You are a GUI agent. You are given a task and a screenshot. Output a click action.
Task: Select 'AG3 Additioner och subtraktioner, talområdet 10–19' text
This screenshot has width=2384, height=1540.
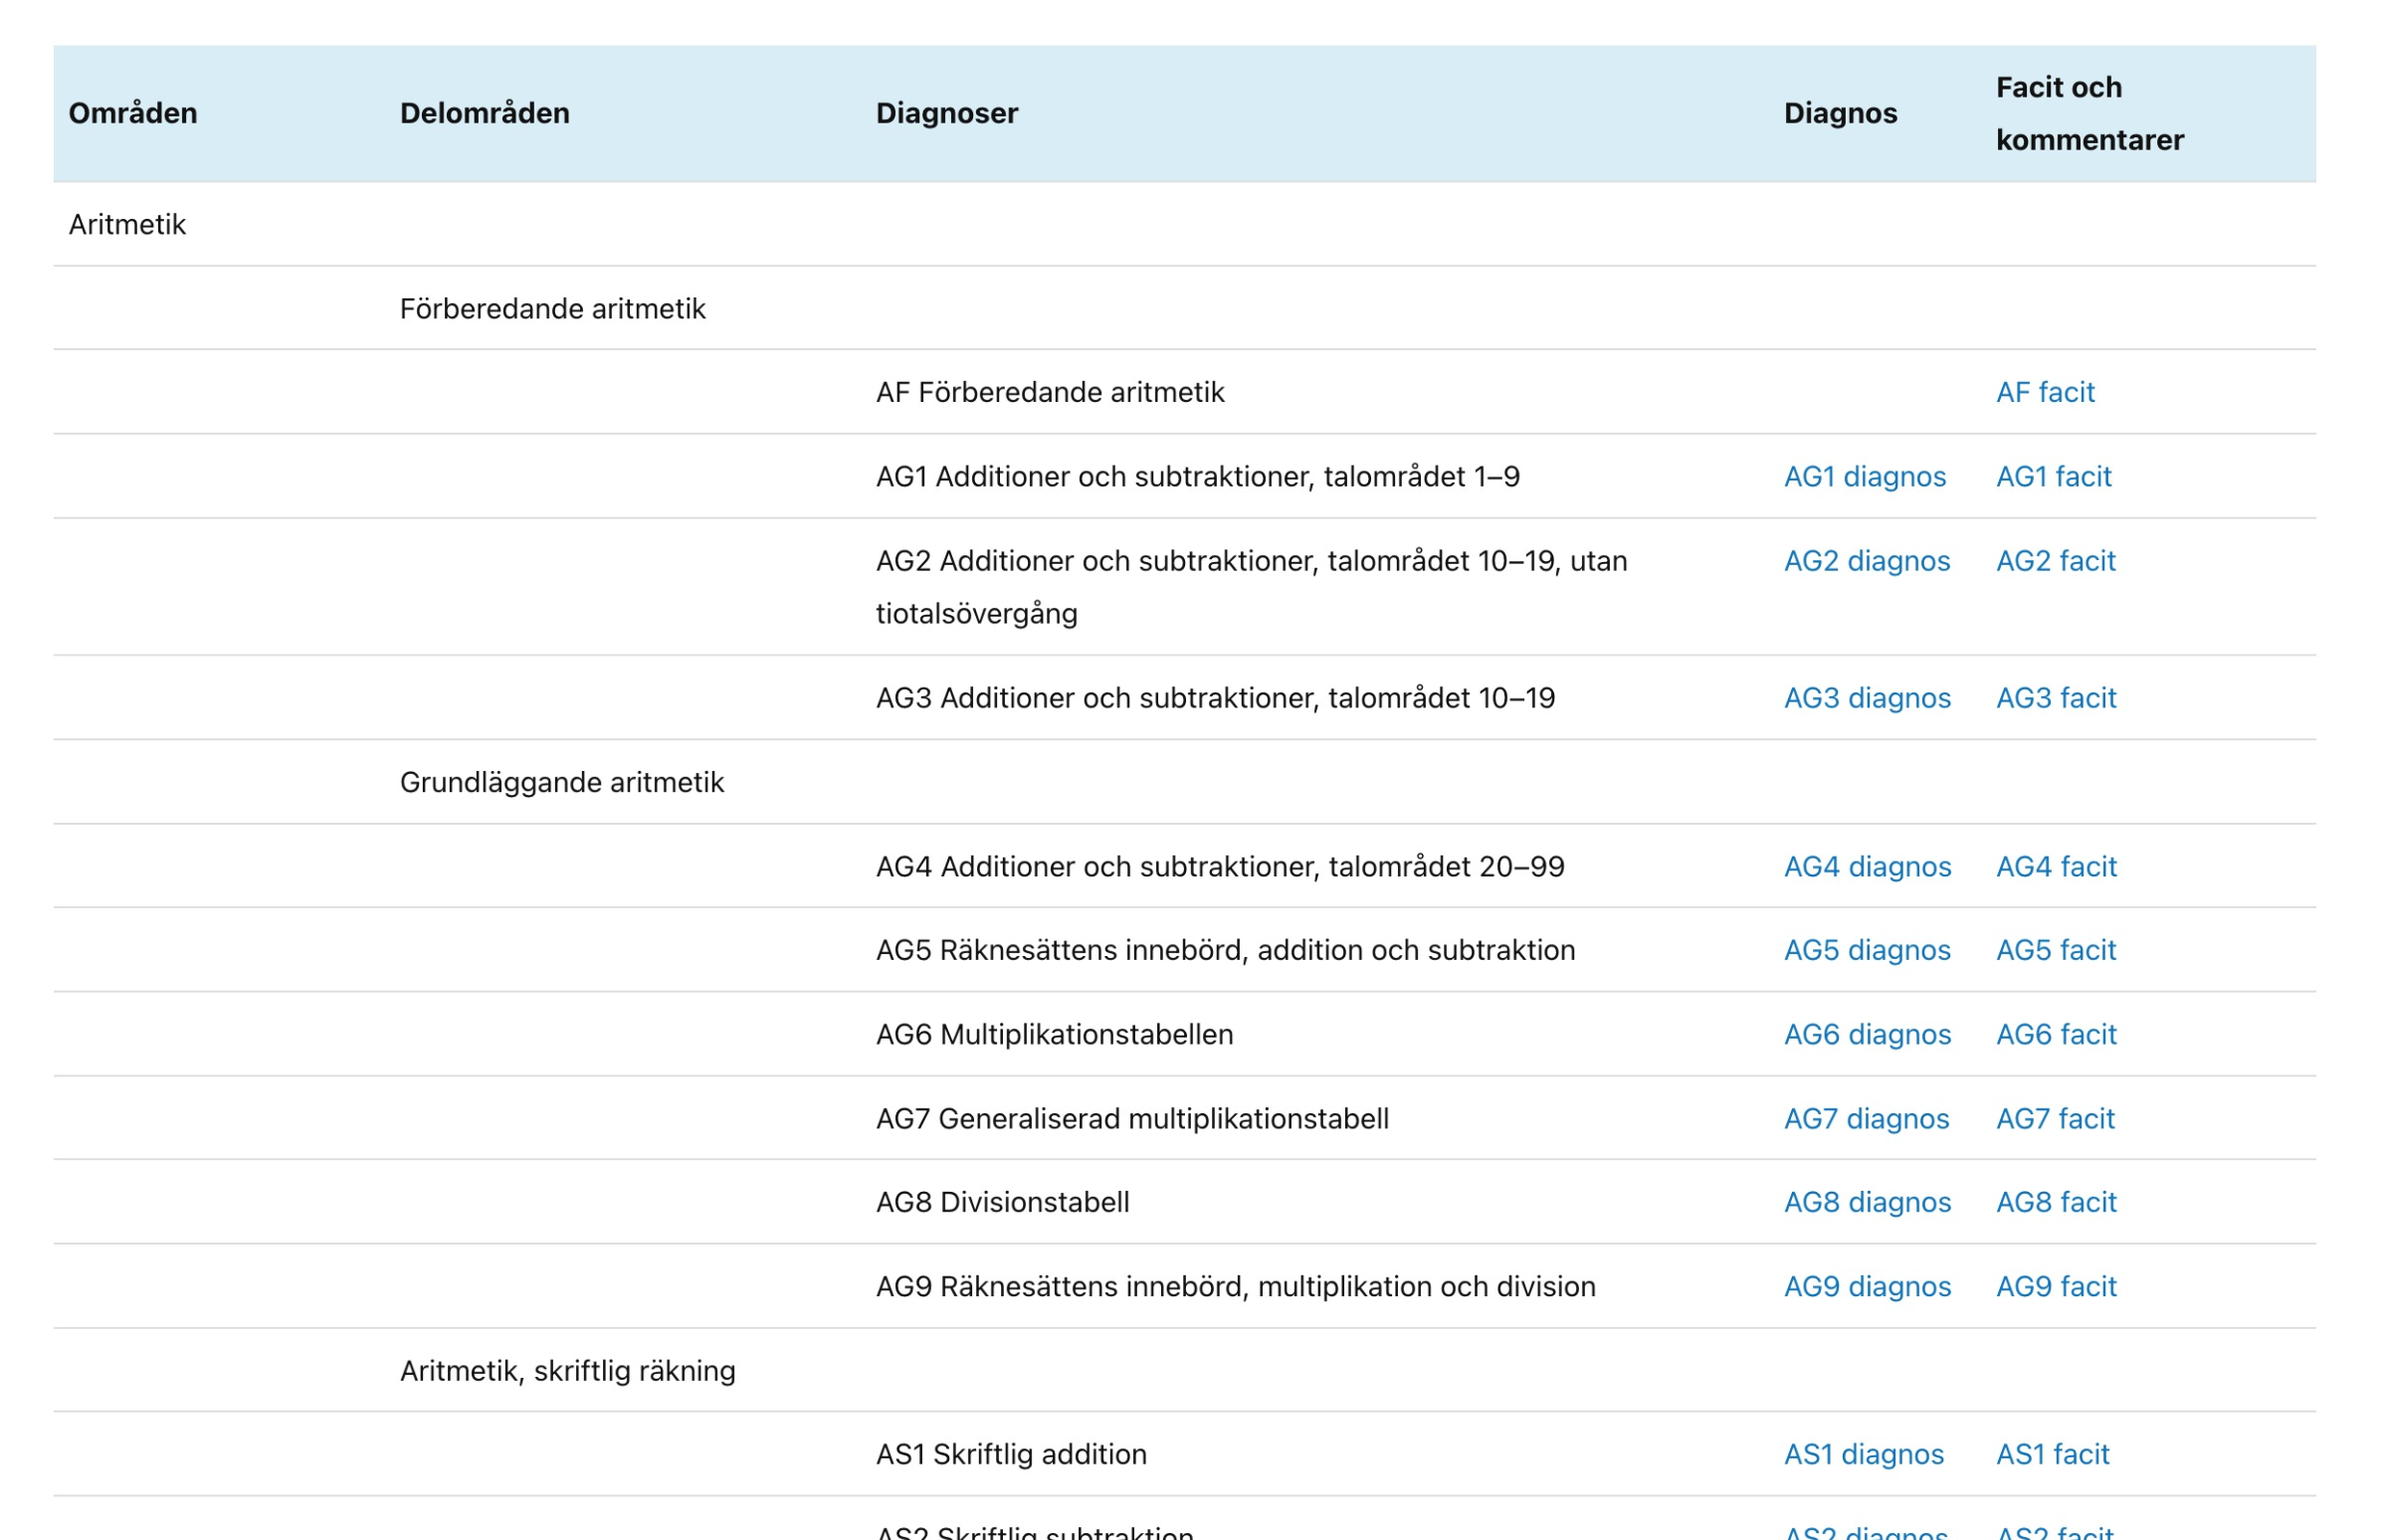(1216, 697)
